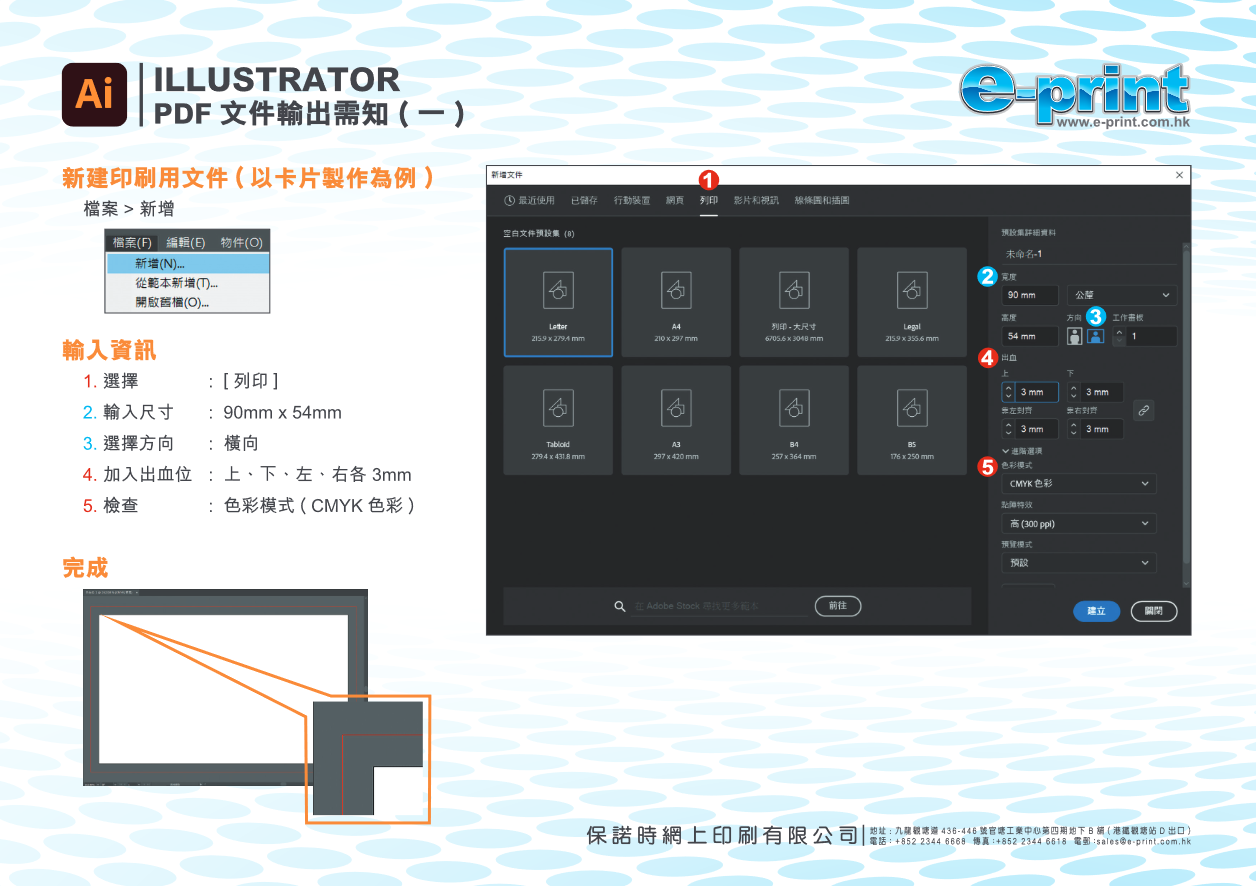
Task: Expand the 高 (300 ppi) raster effects dropdown
Action: pos(1078,524)
